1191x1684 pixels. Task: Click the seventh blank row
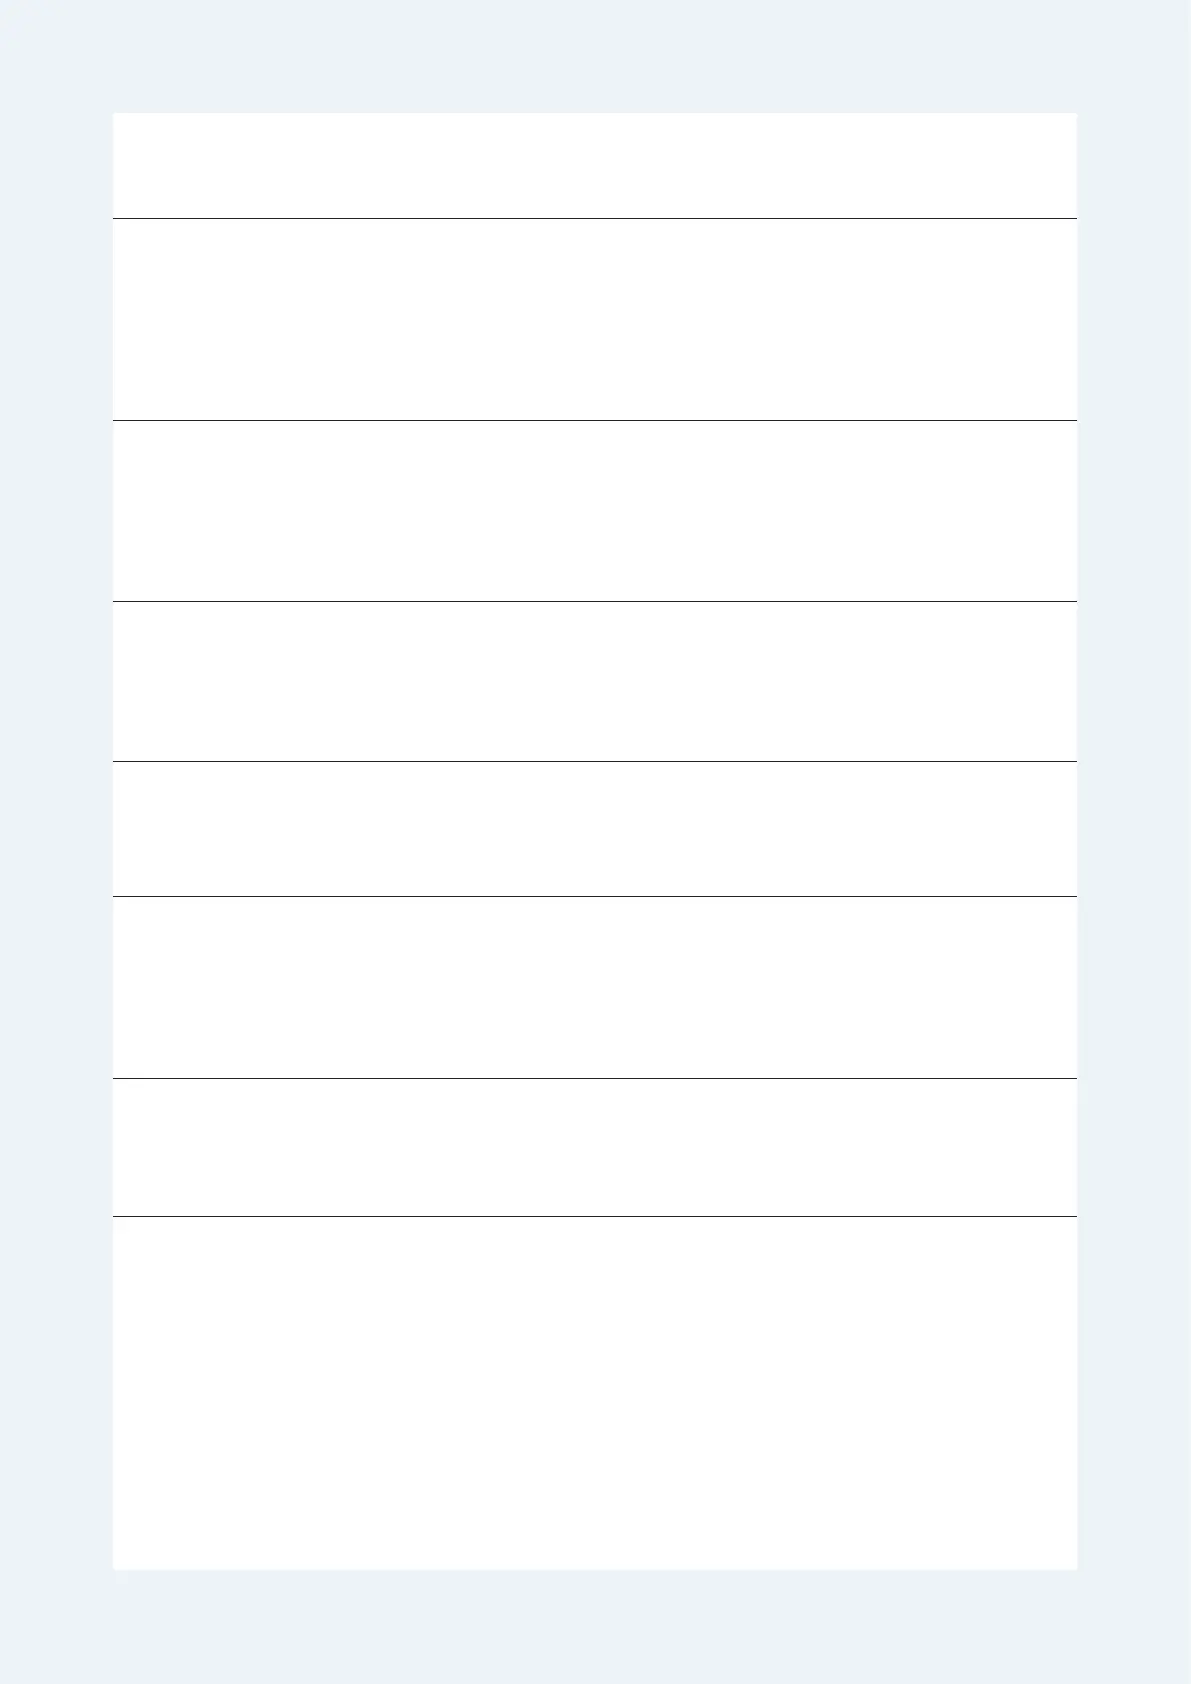594,1147
